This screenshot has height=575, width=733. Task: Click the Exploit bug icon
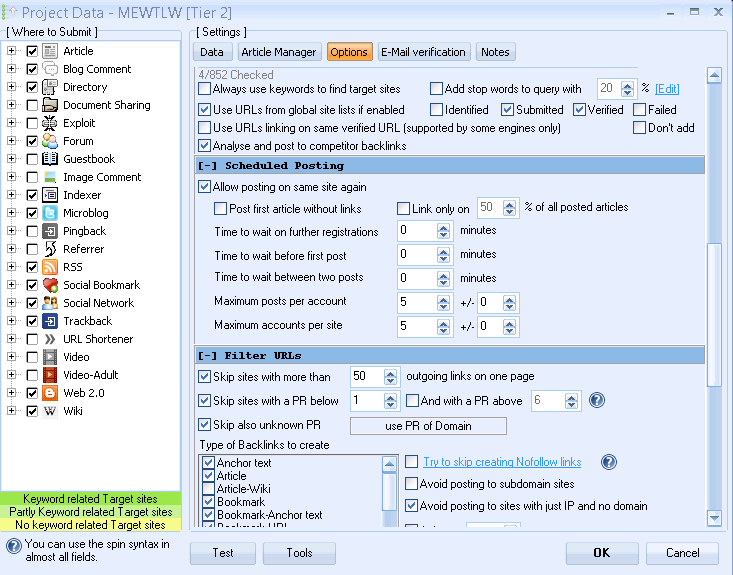(50, 123)
